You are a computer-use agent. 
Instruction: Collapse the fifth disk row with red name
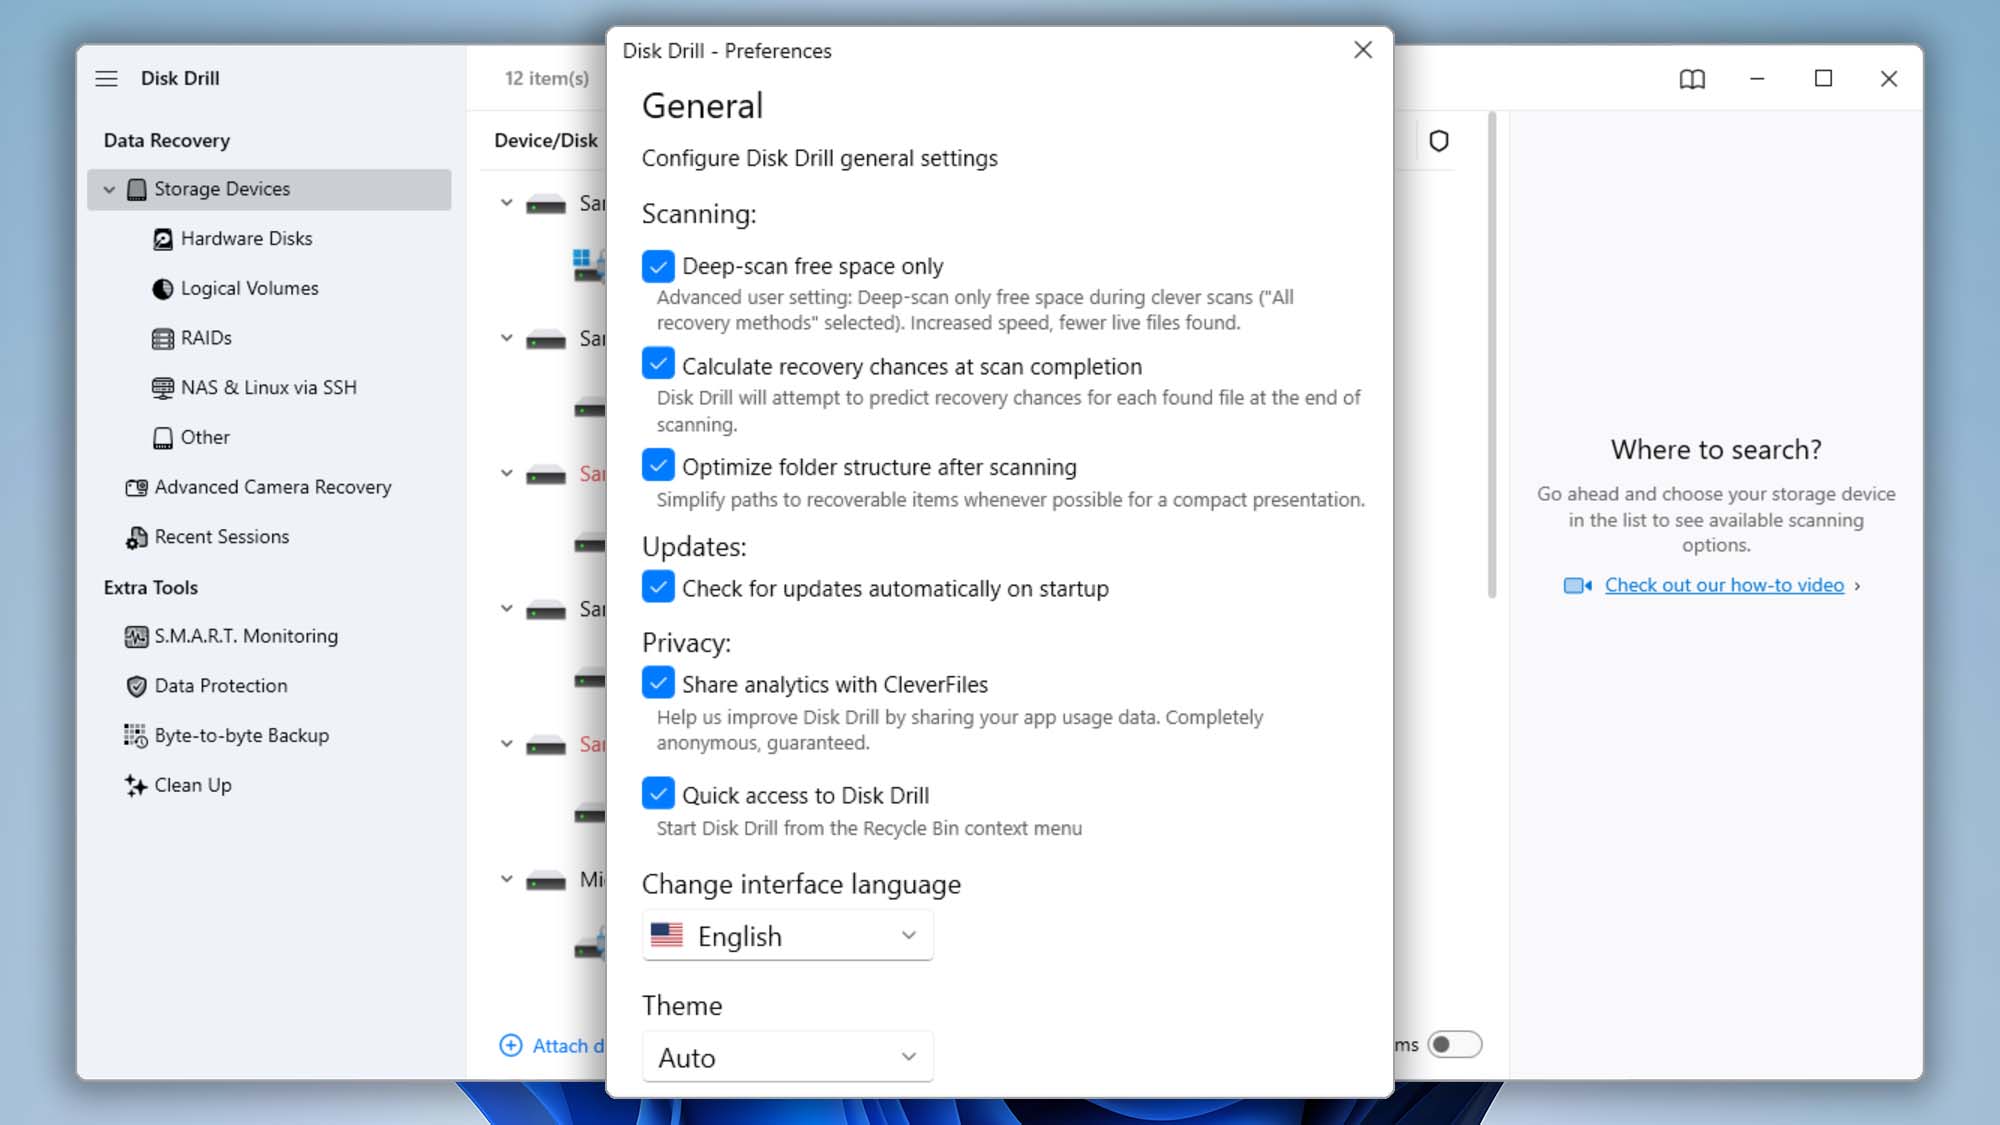(507, 744)
